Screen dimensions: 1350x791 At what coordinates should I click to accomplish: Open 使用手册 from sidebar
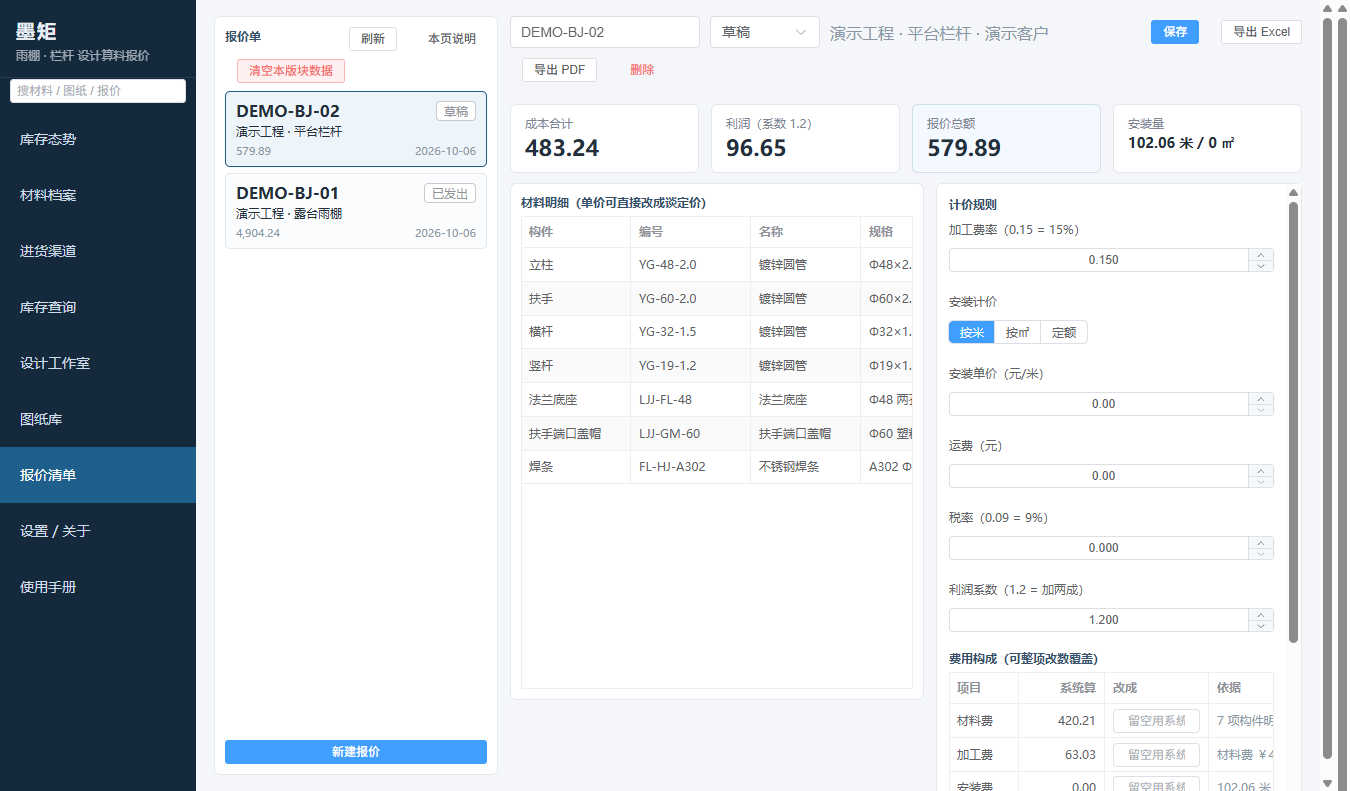pyautogui.click(x=98, y=587)
